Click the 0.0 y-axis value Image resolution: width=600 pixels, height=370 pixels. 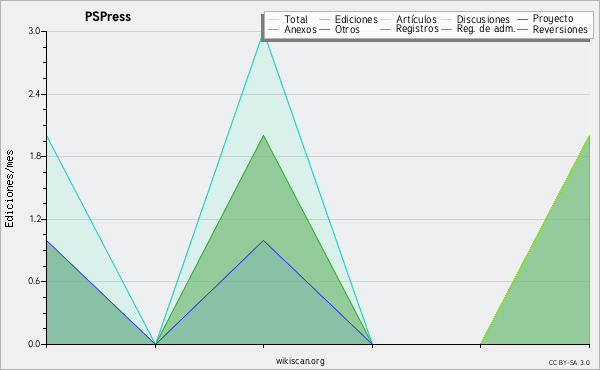click(34, 344)
